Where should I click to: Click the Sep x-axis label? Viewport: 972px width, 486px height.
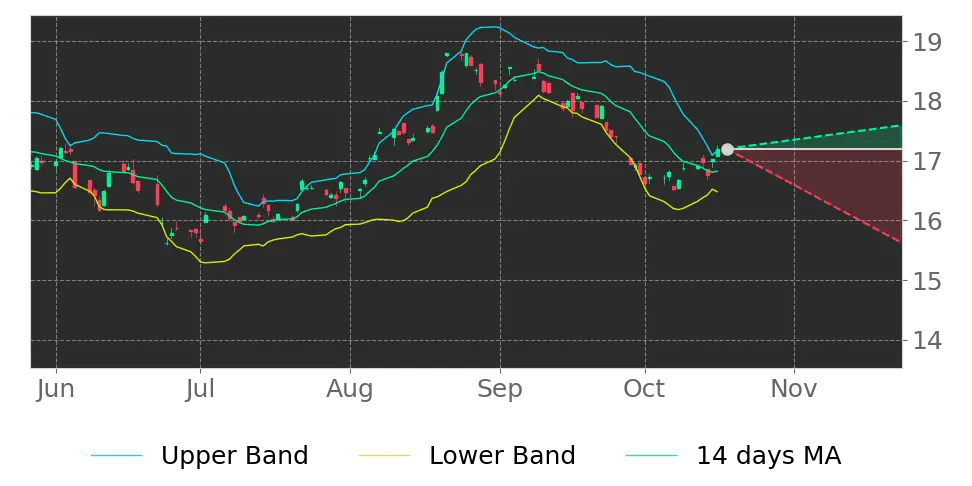[500, 389]
